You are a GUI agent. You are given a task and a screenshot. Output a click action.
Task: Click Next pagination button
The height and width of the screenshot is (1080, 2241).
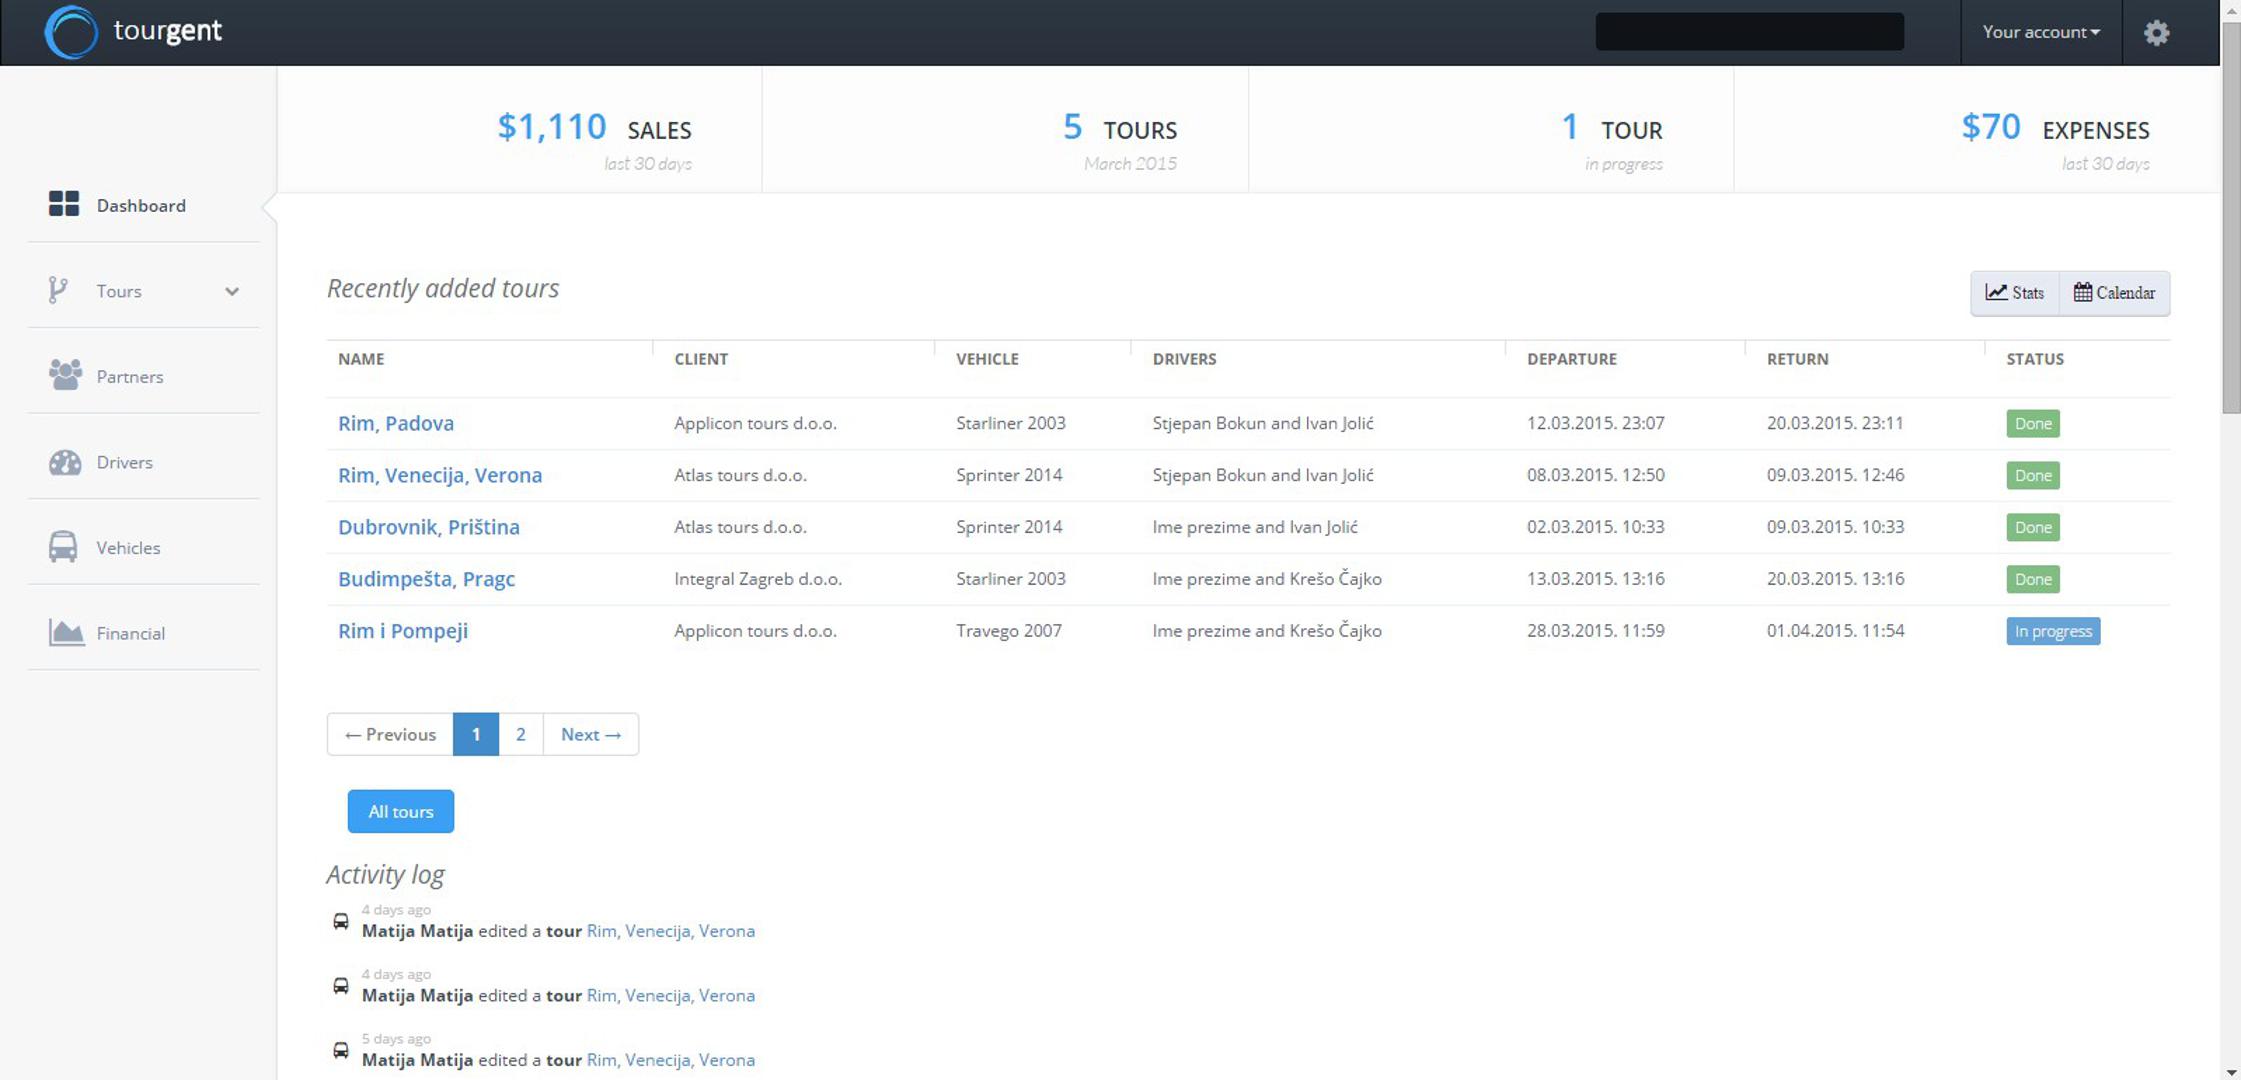590,734
